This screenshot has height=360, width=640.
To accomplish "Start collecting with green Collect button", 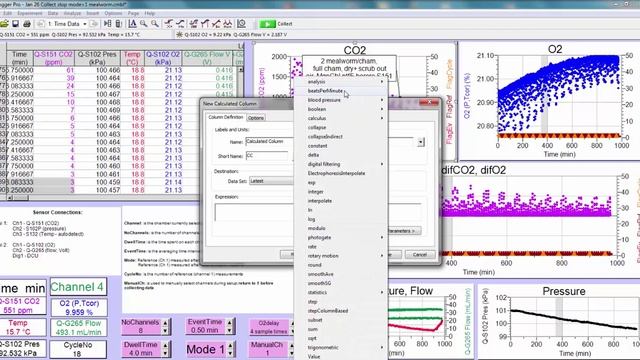I will [x=276, y=24].
